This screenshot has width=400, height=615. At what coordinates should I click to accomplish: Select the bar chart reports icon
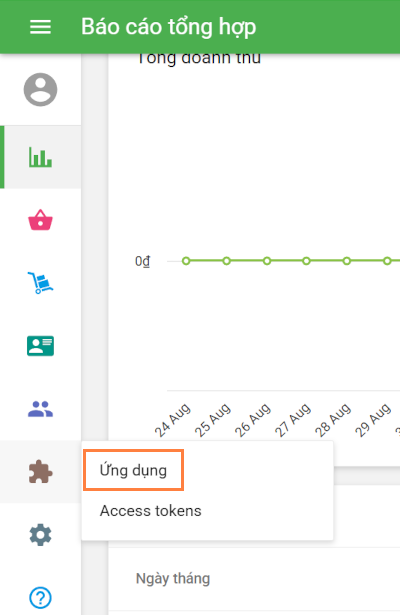(x=40, y=157)
